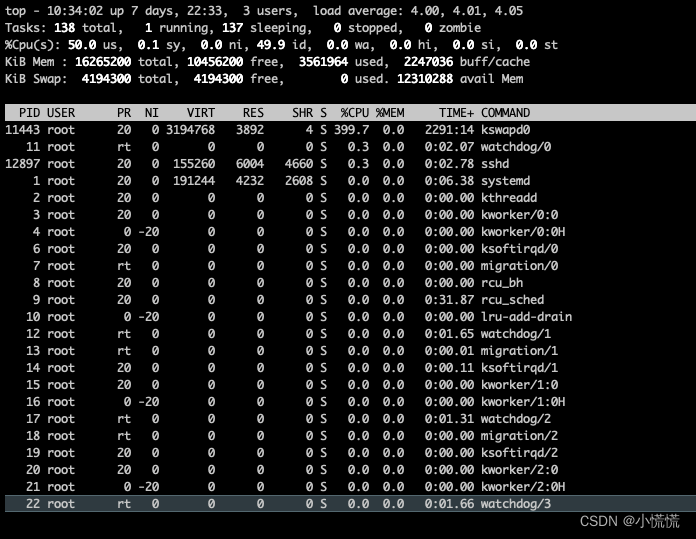This screenshot has width=696, height=539.
Task: Click the 10:34:02 time in top header
Action: [75, 11]
